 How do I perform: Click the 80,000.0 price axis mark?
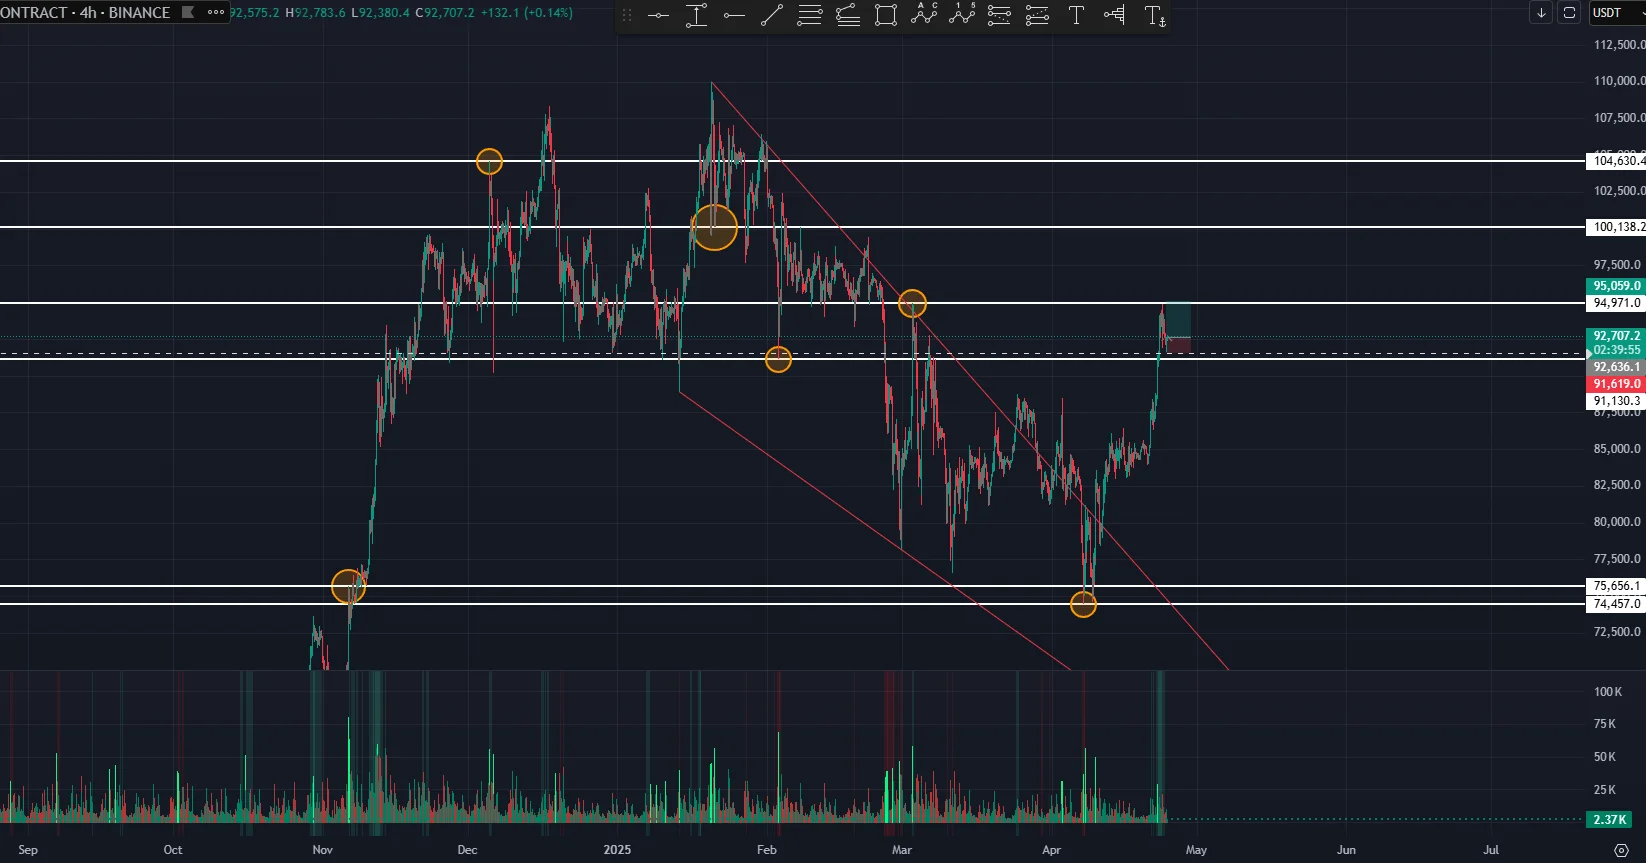[x=1617, y=522]
